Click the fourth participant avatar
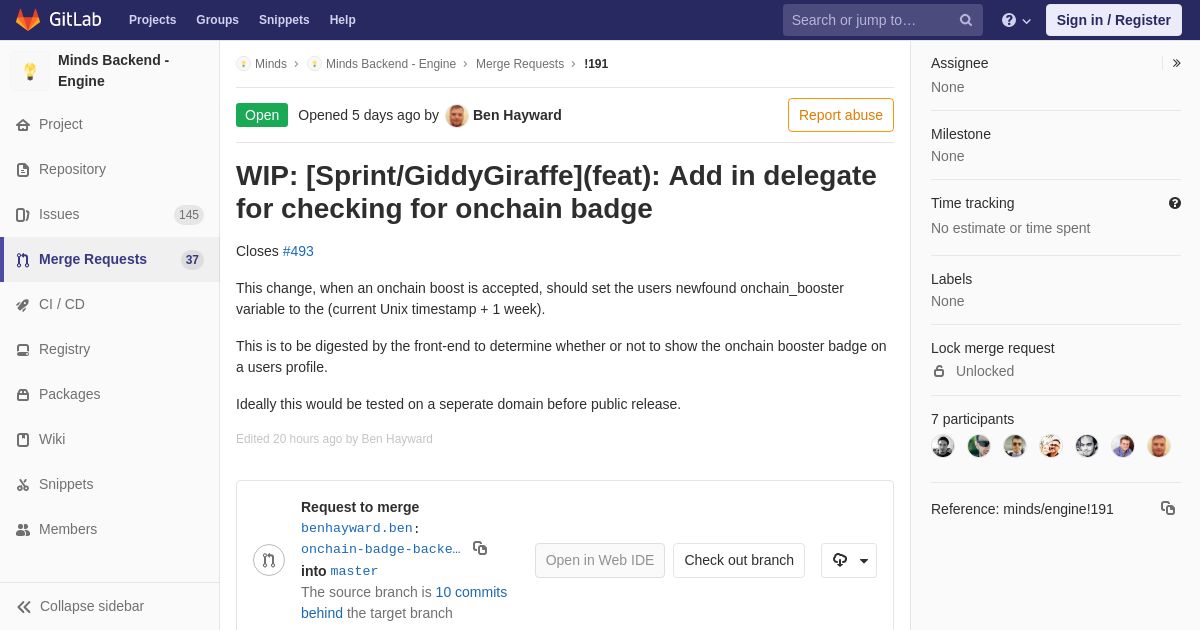 coord(1051,446)
